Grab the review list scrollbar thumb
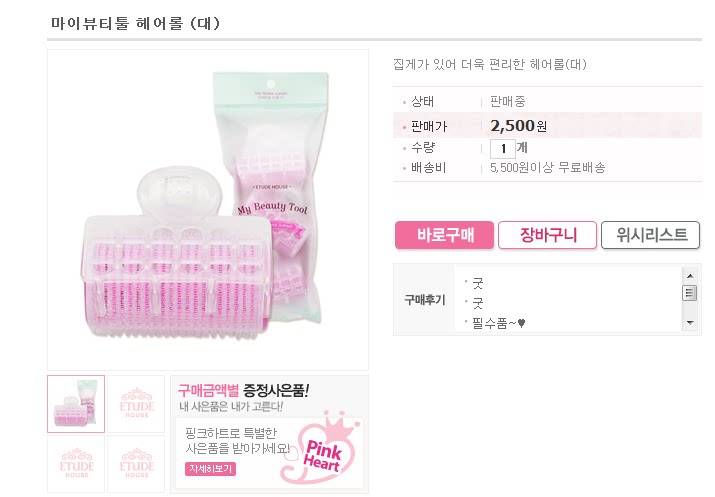The image size is (715, 497). [688, 293]
